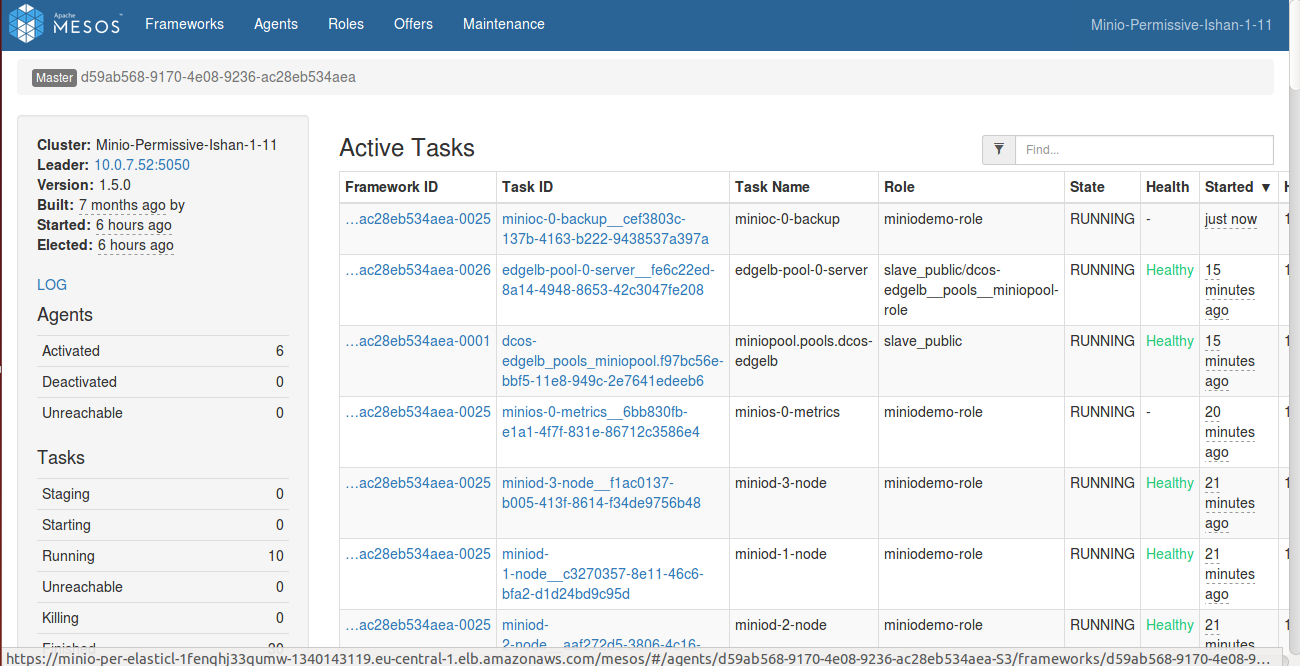1300x666 pixels.
Task: Focus the Find tasks search field
Action: pos(1144,150)
